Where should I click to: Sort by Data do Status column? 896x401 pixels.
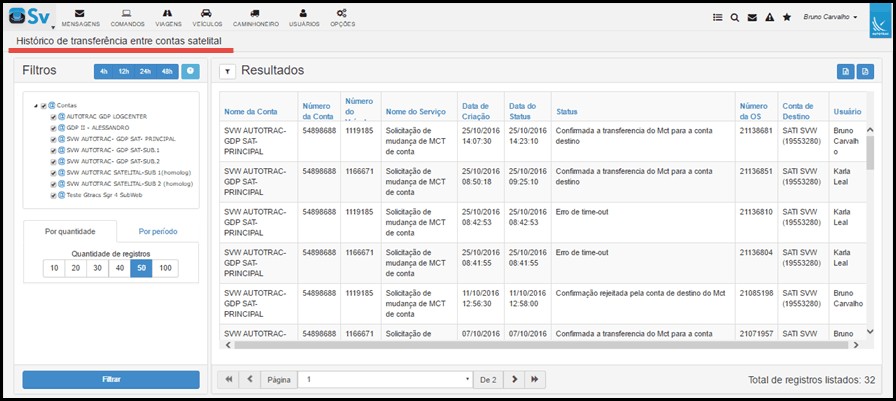523,111
